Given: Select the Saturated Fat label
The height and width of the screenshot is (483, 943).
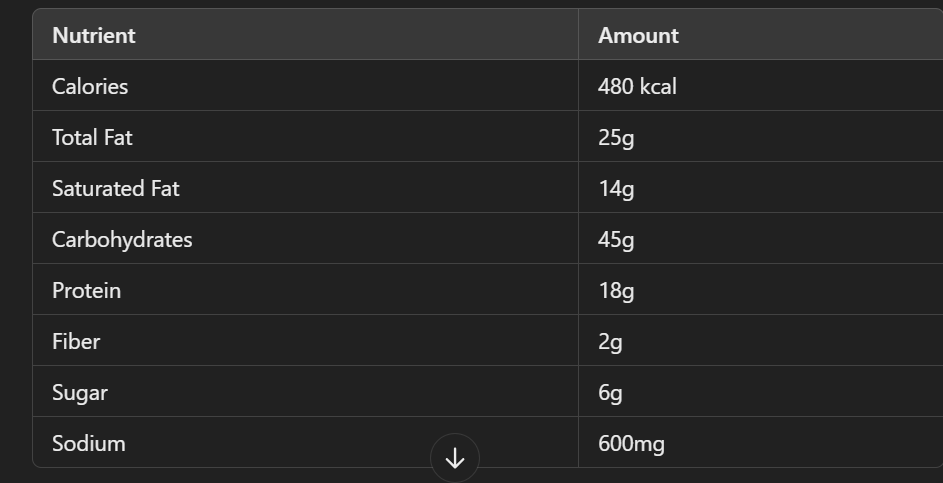Looking at the screenshot, I should pos(116,189).
